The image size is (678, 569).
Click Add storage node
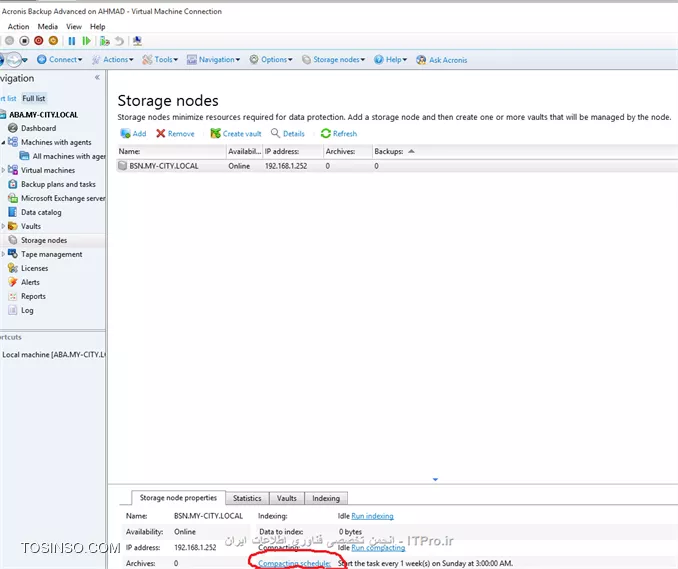pos(133,134)
